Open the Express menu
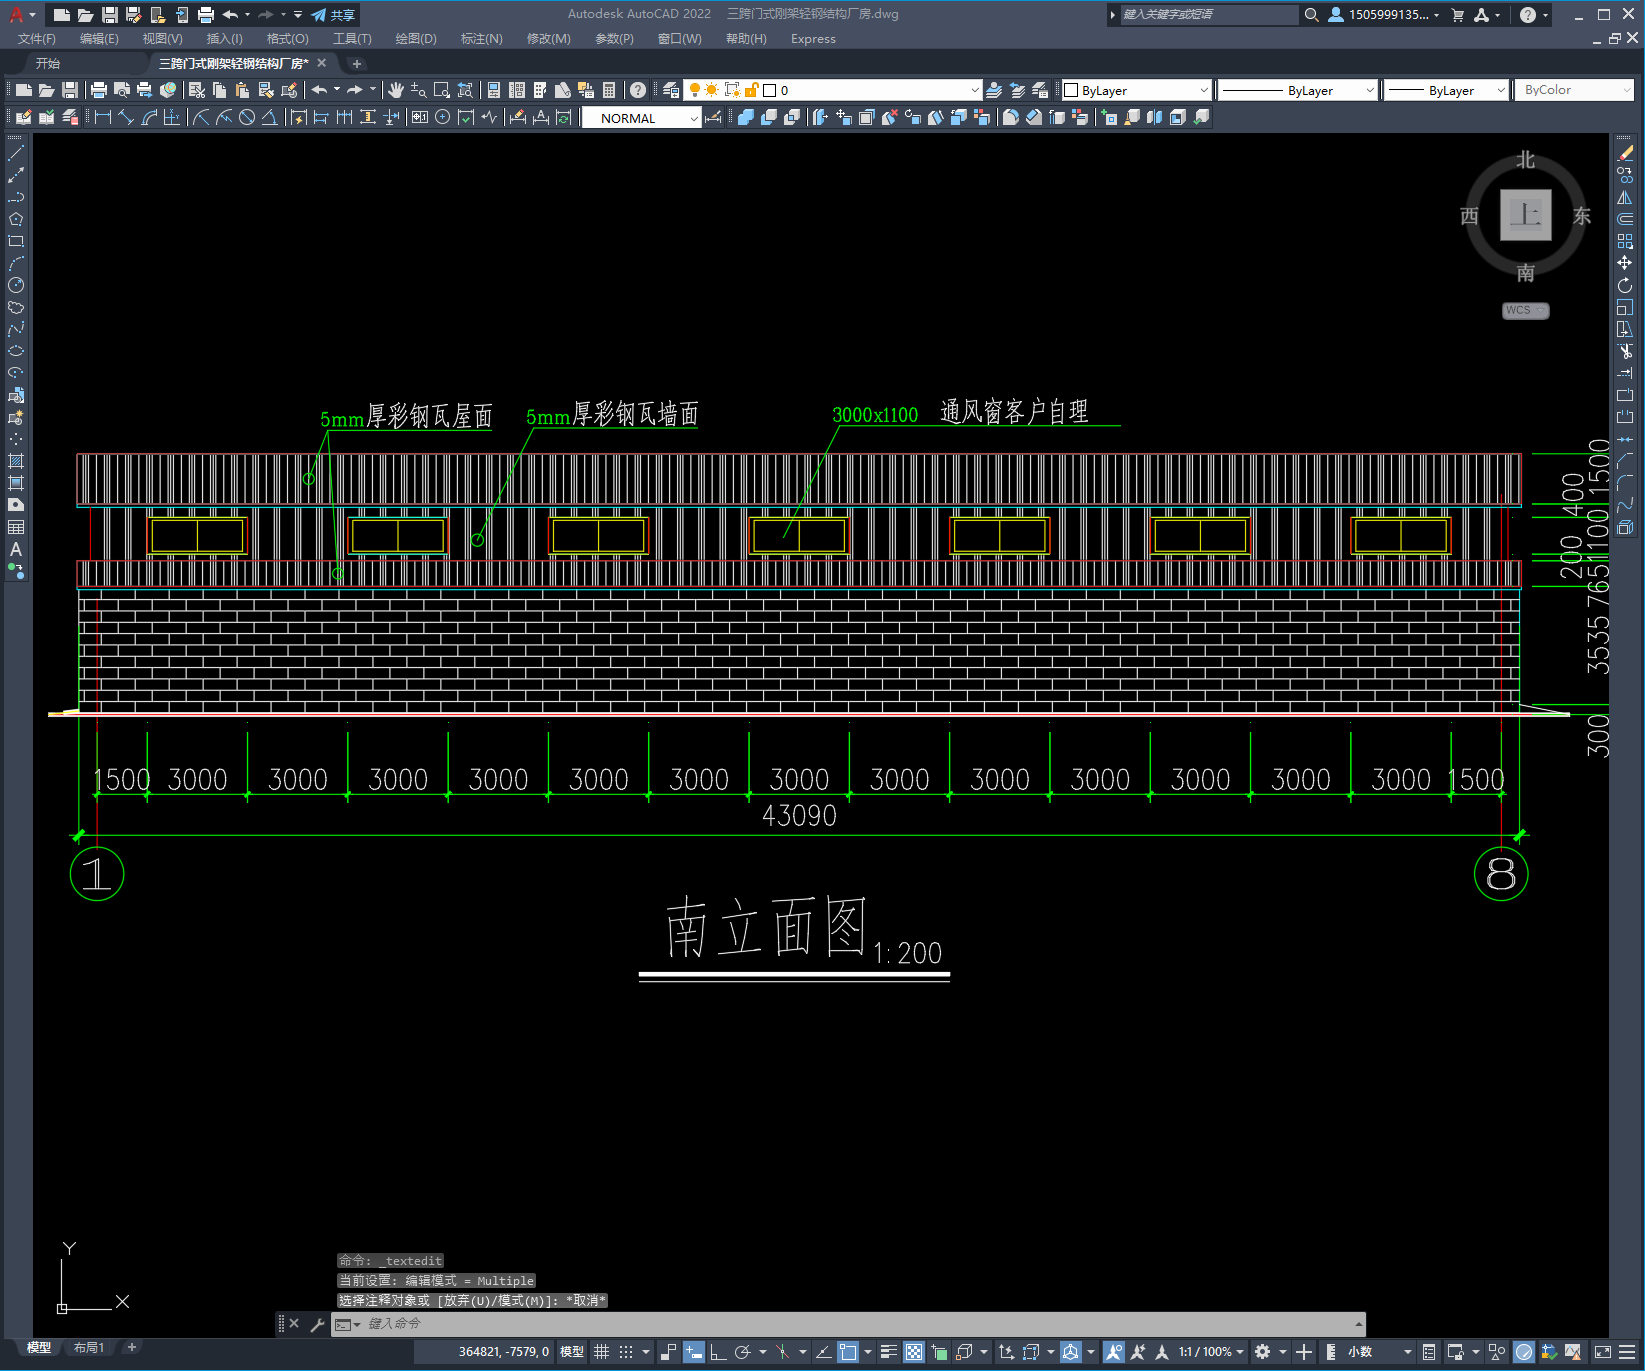Screen dimensions: 1645x1371 click(813, 39)
